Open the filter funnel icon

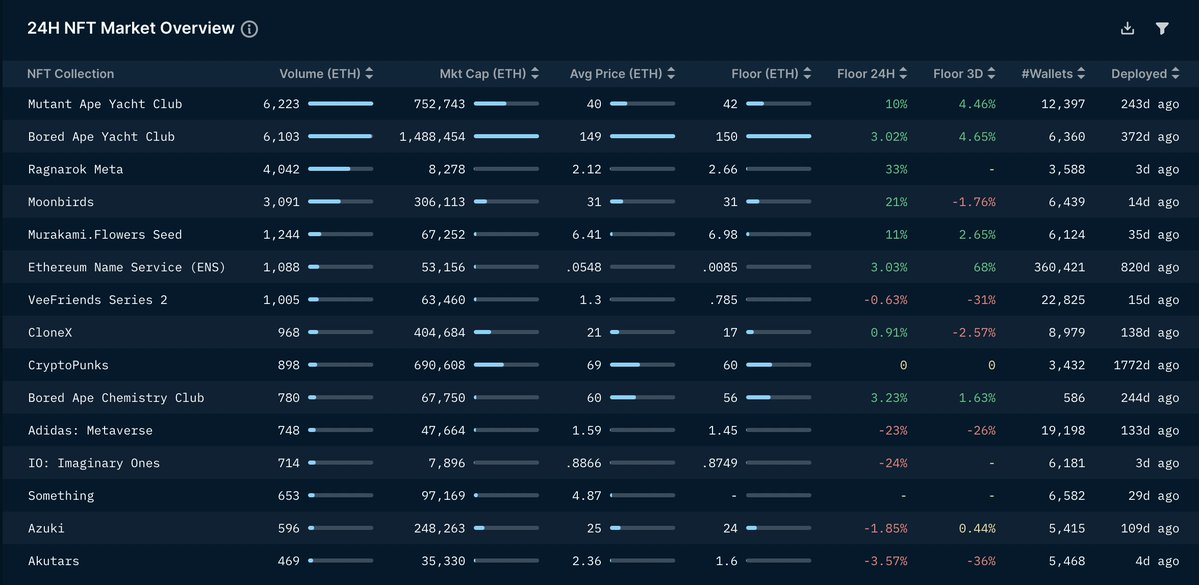[1162, 29]
